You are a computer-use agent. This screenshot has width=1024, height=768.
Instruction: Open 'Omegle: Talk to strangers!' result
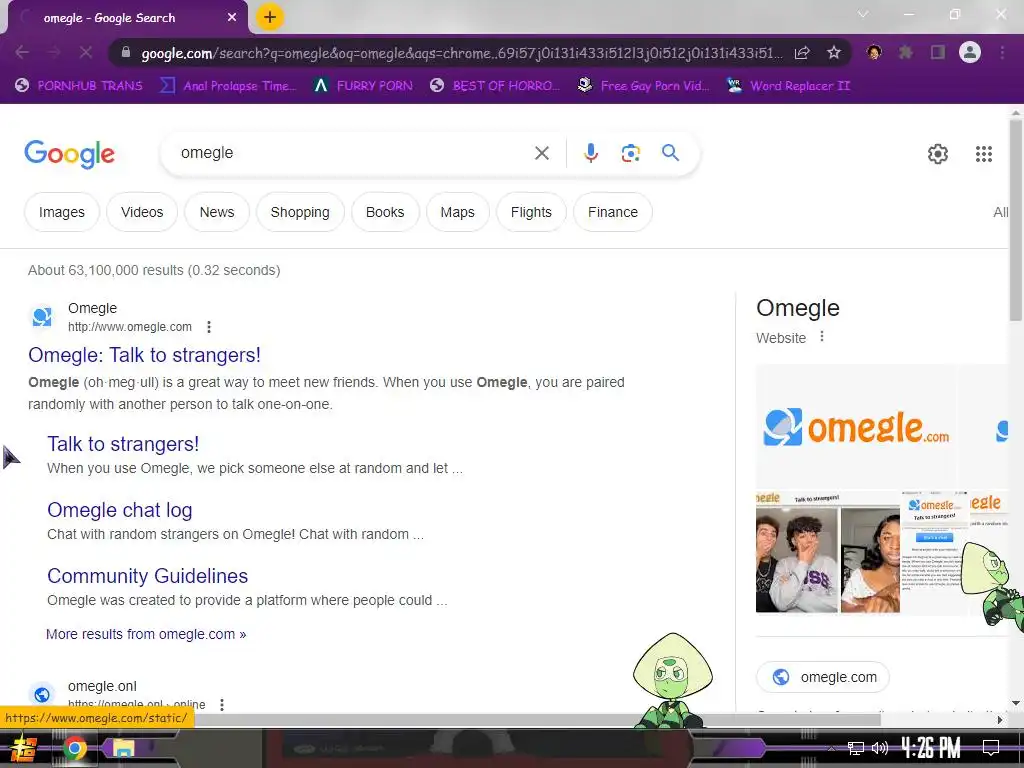[x=144, y=355]
